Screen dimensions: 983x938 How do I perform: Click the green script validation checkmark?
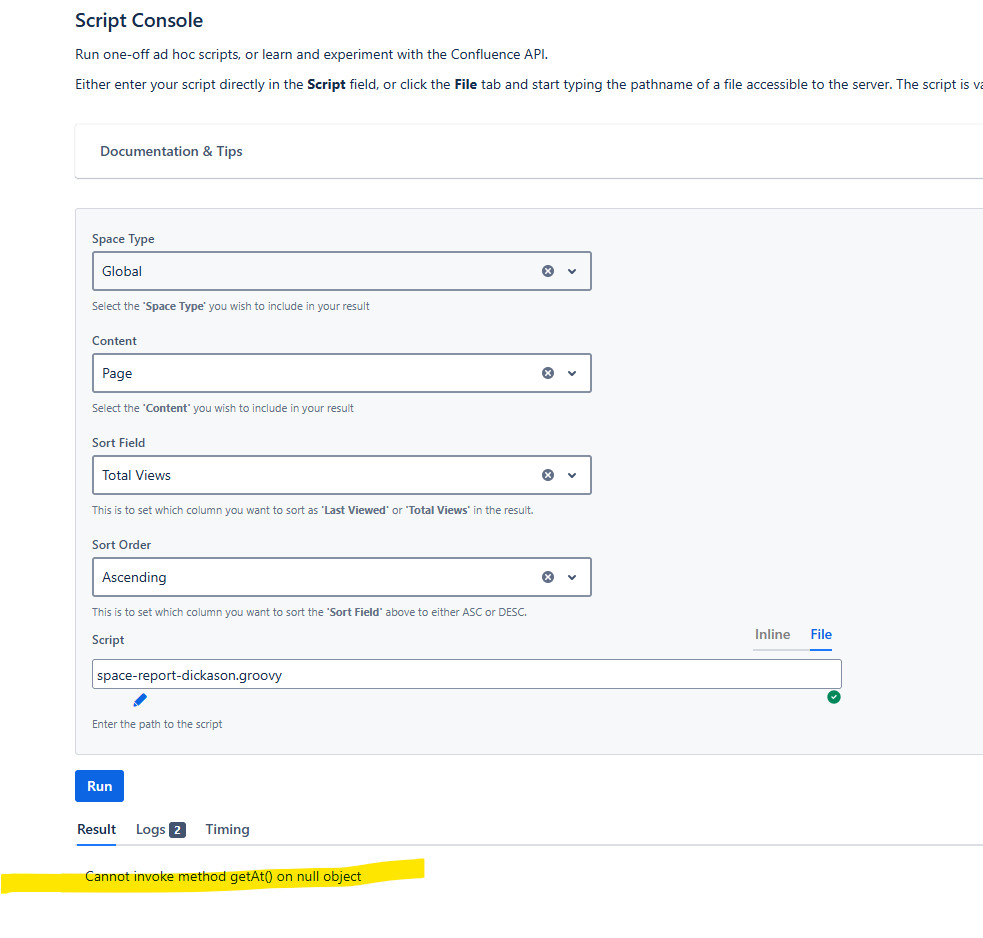point(833,697)
